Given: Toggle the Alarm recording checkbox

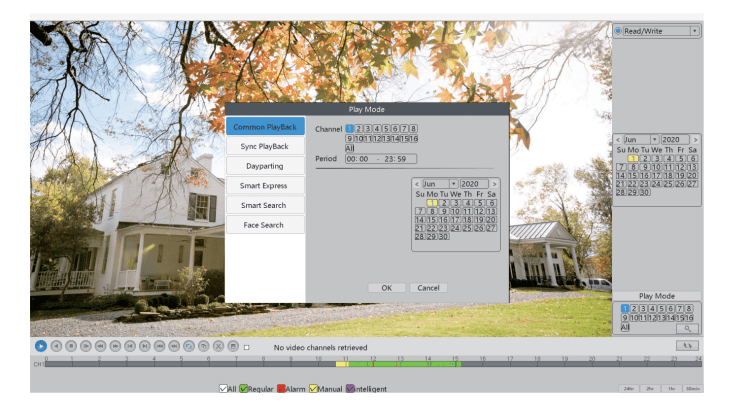Looking at the screenshot, I should 282,388.
